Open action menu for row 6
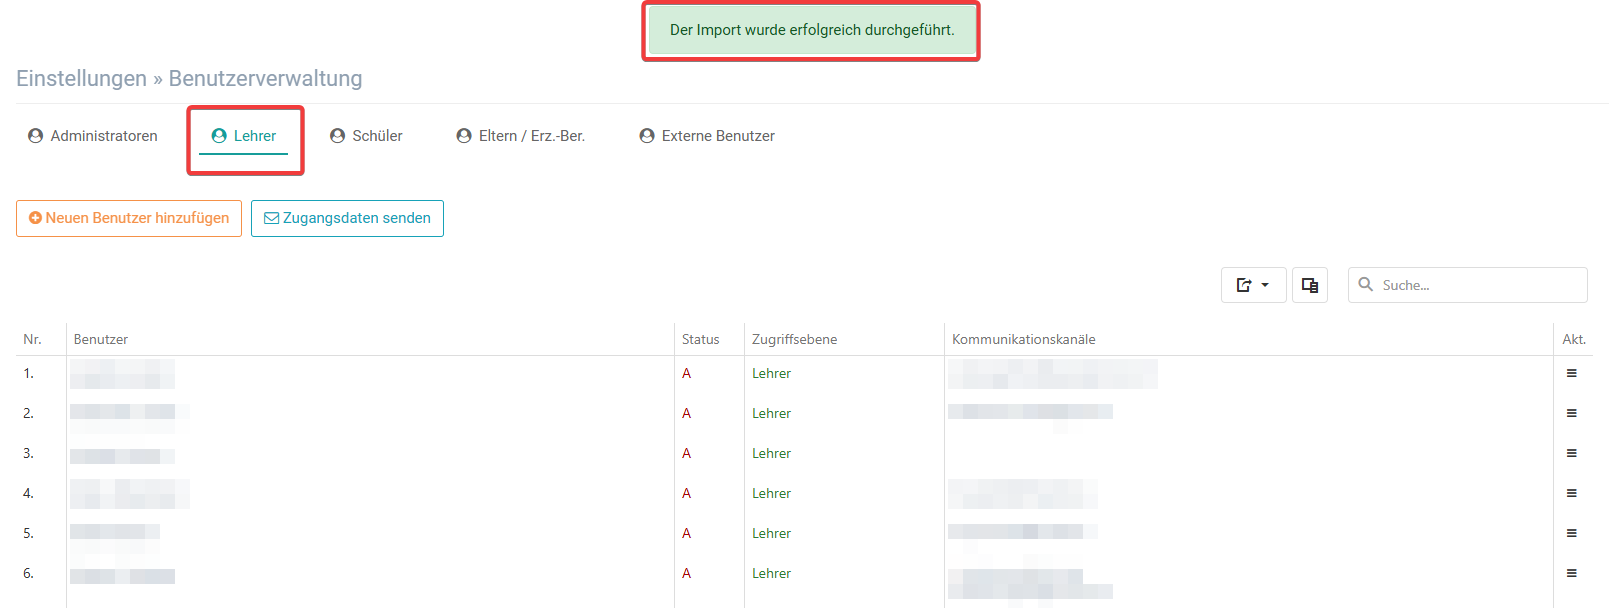The height and width of the screenshot is (608, 1609). point(1572,573)
